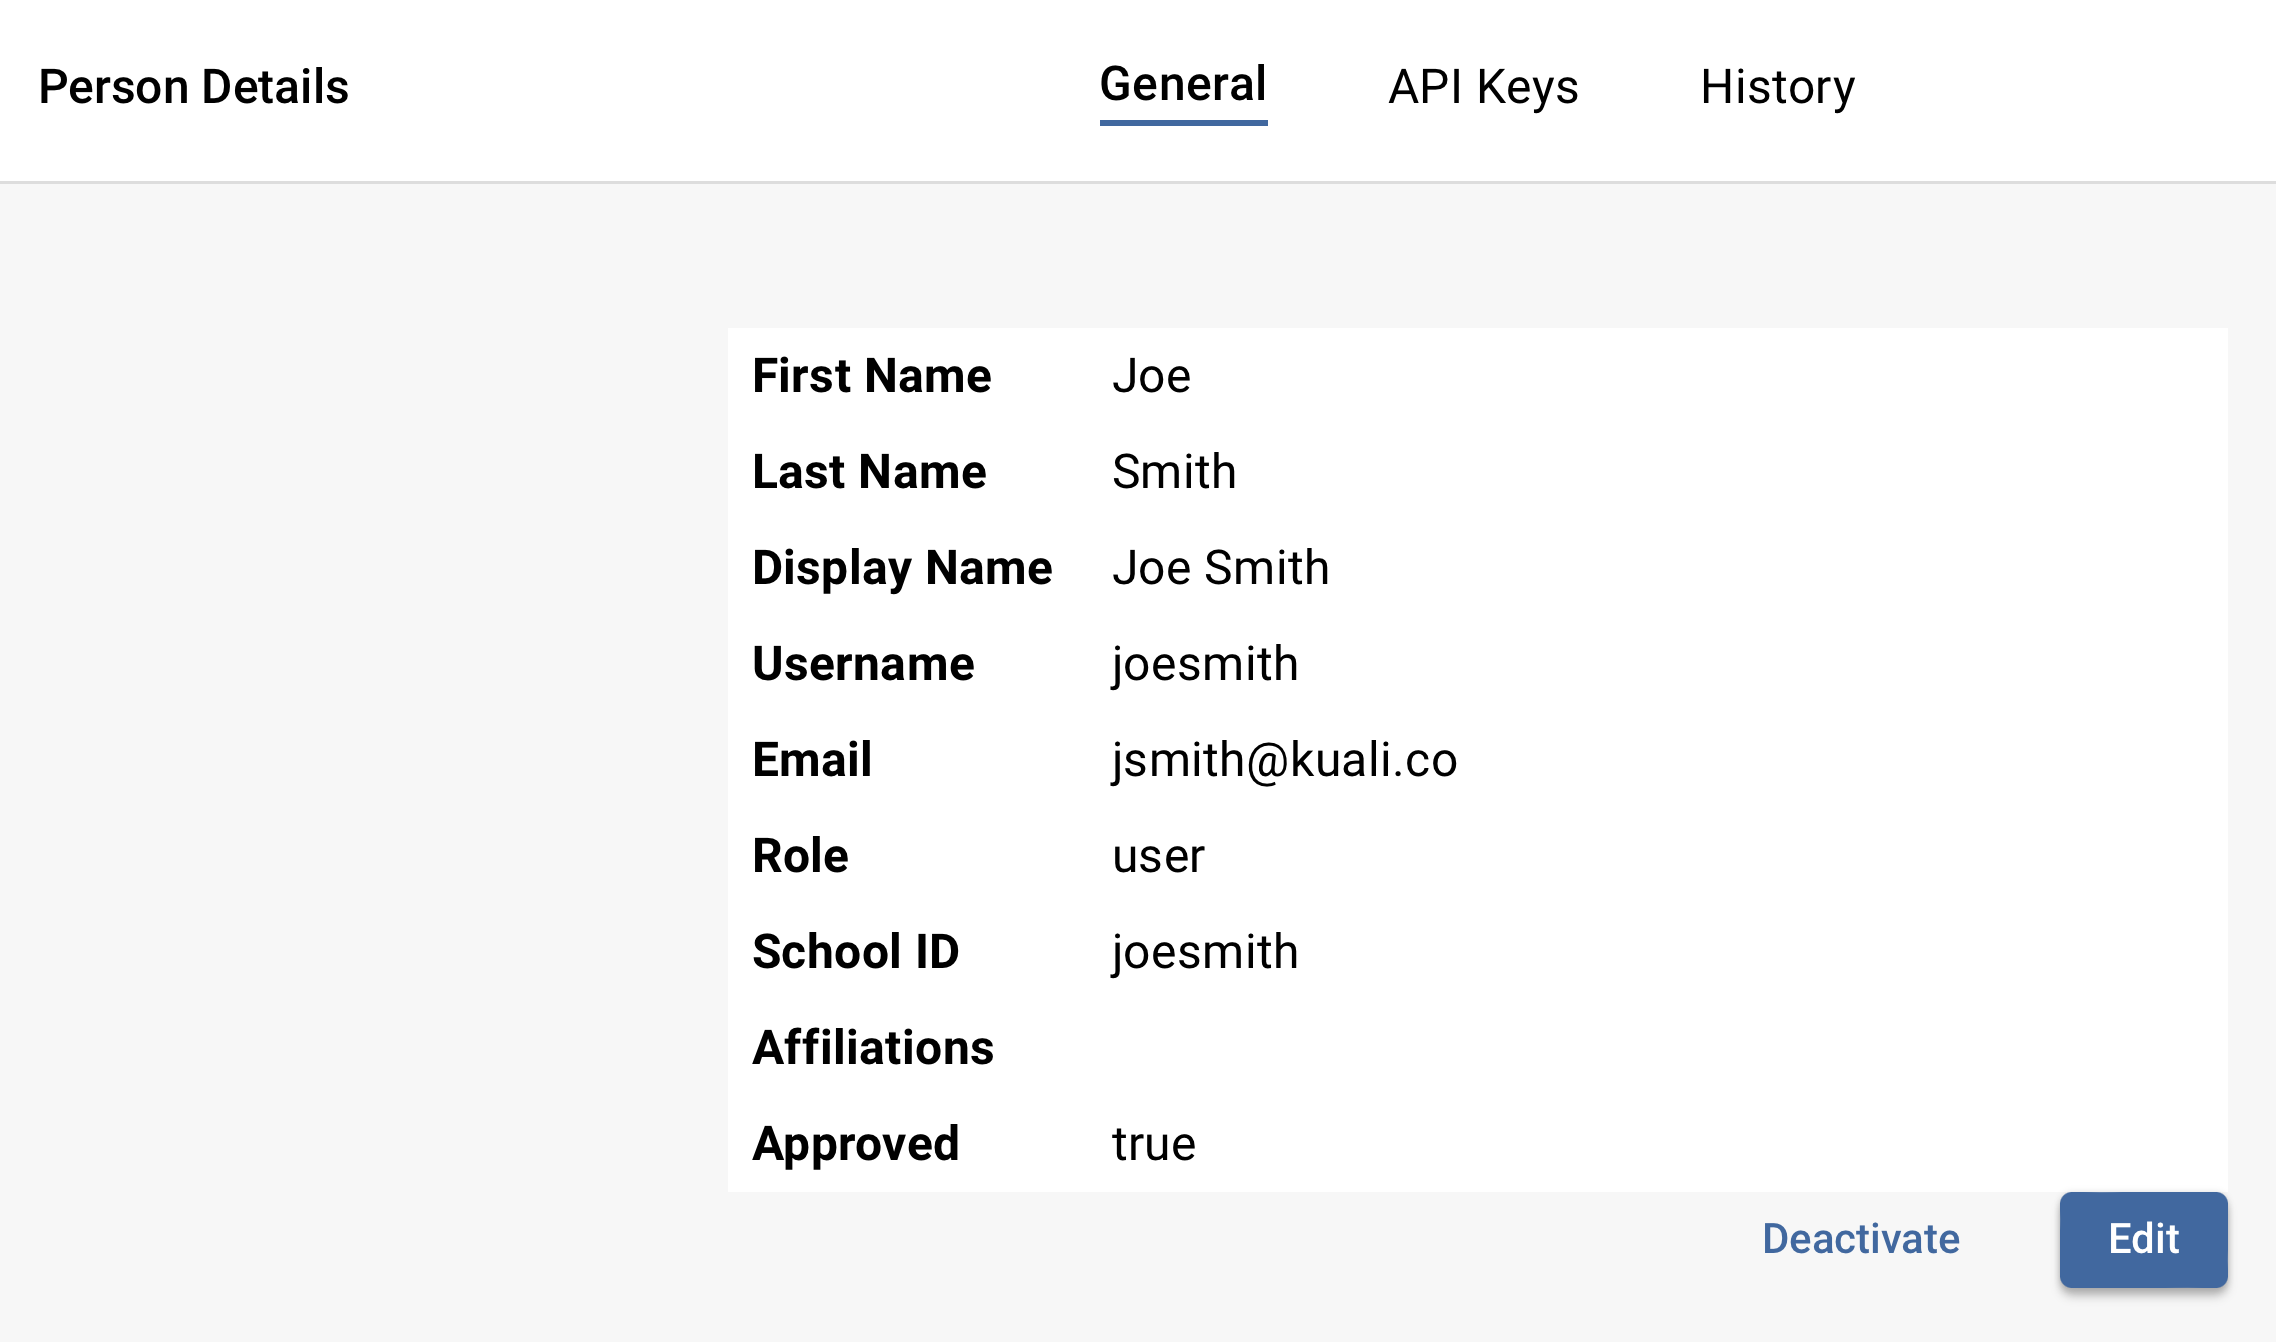
Task: Click the First Name field label
Action: pos(871,377)
